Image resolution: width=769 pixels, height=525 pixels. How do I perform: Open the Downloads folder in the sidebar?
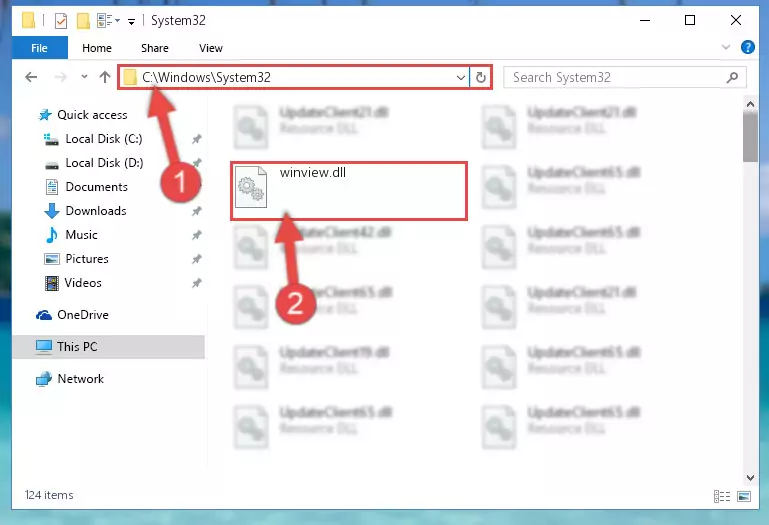(96, 211)
